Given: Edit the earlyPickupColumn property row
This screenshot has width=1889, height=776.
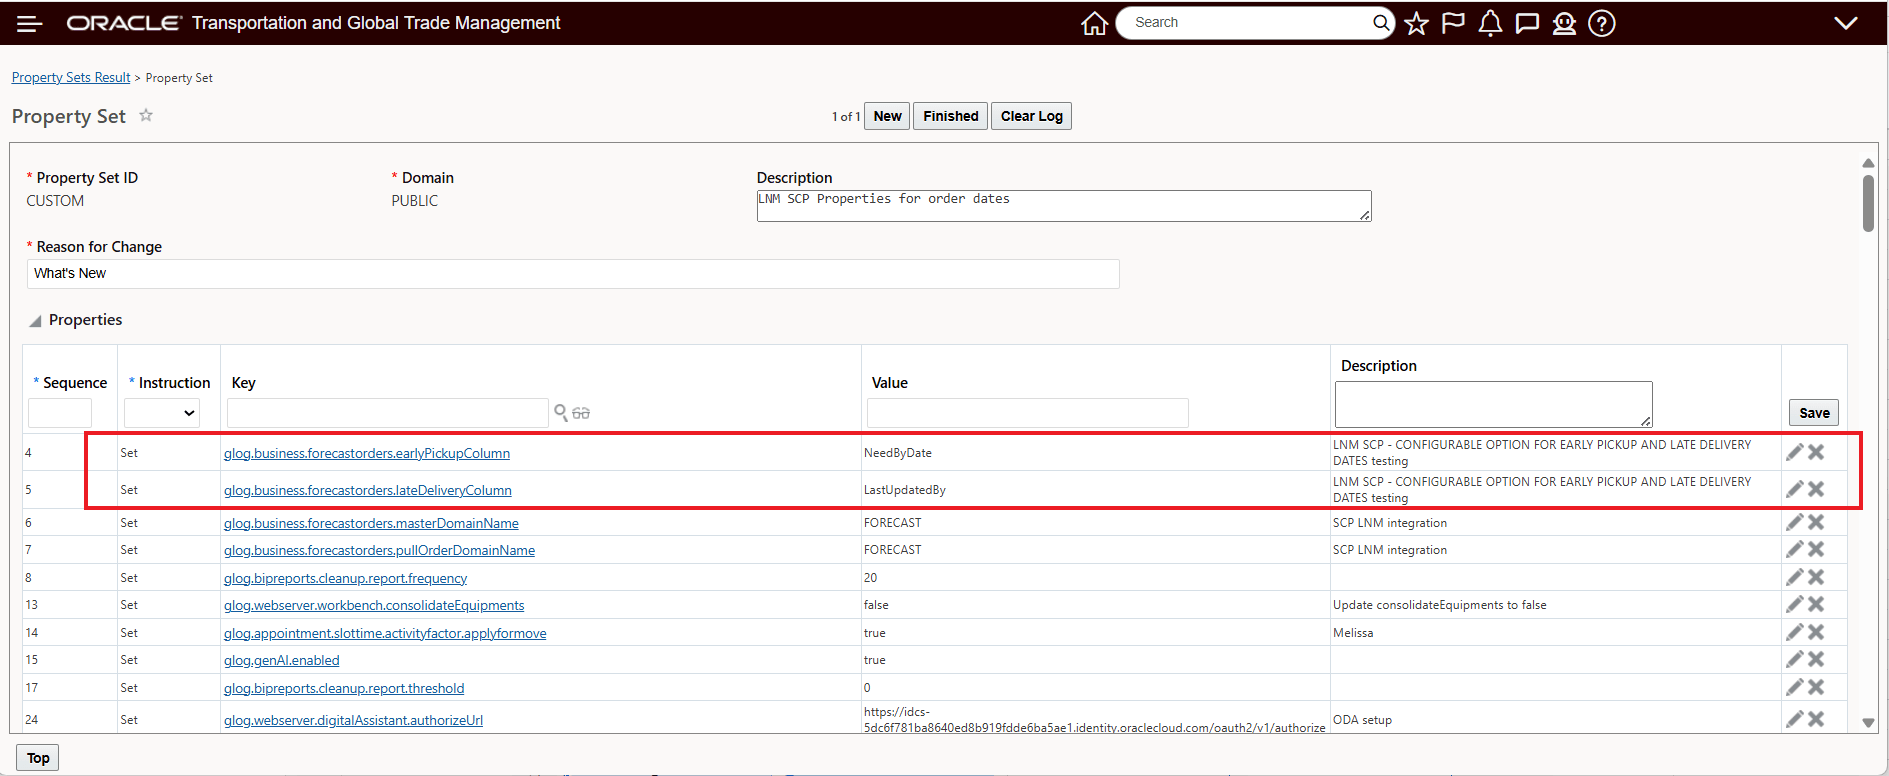Looking at the screenshot, I should point(1795,452).
